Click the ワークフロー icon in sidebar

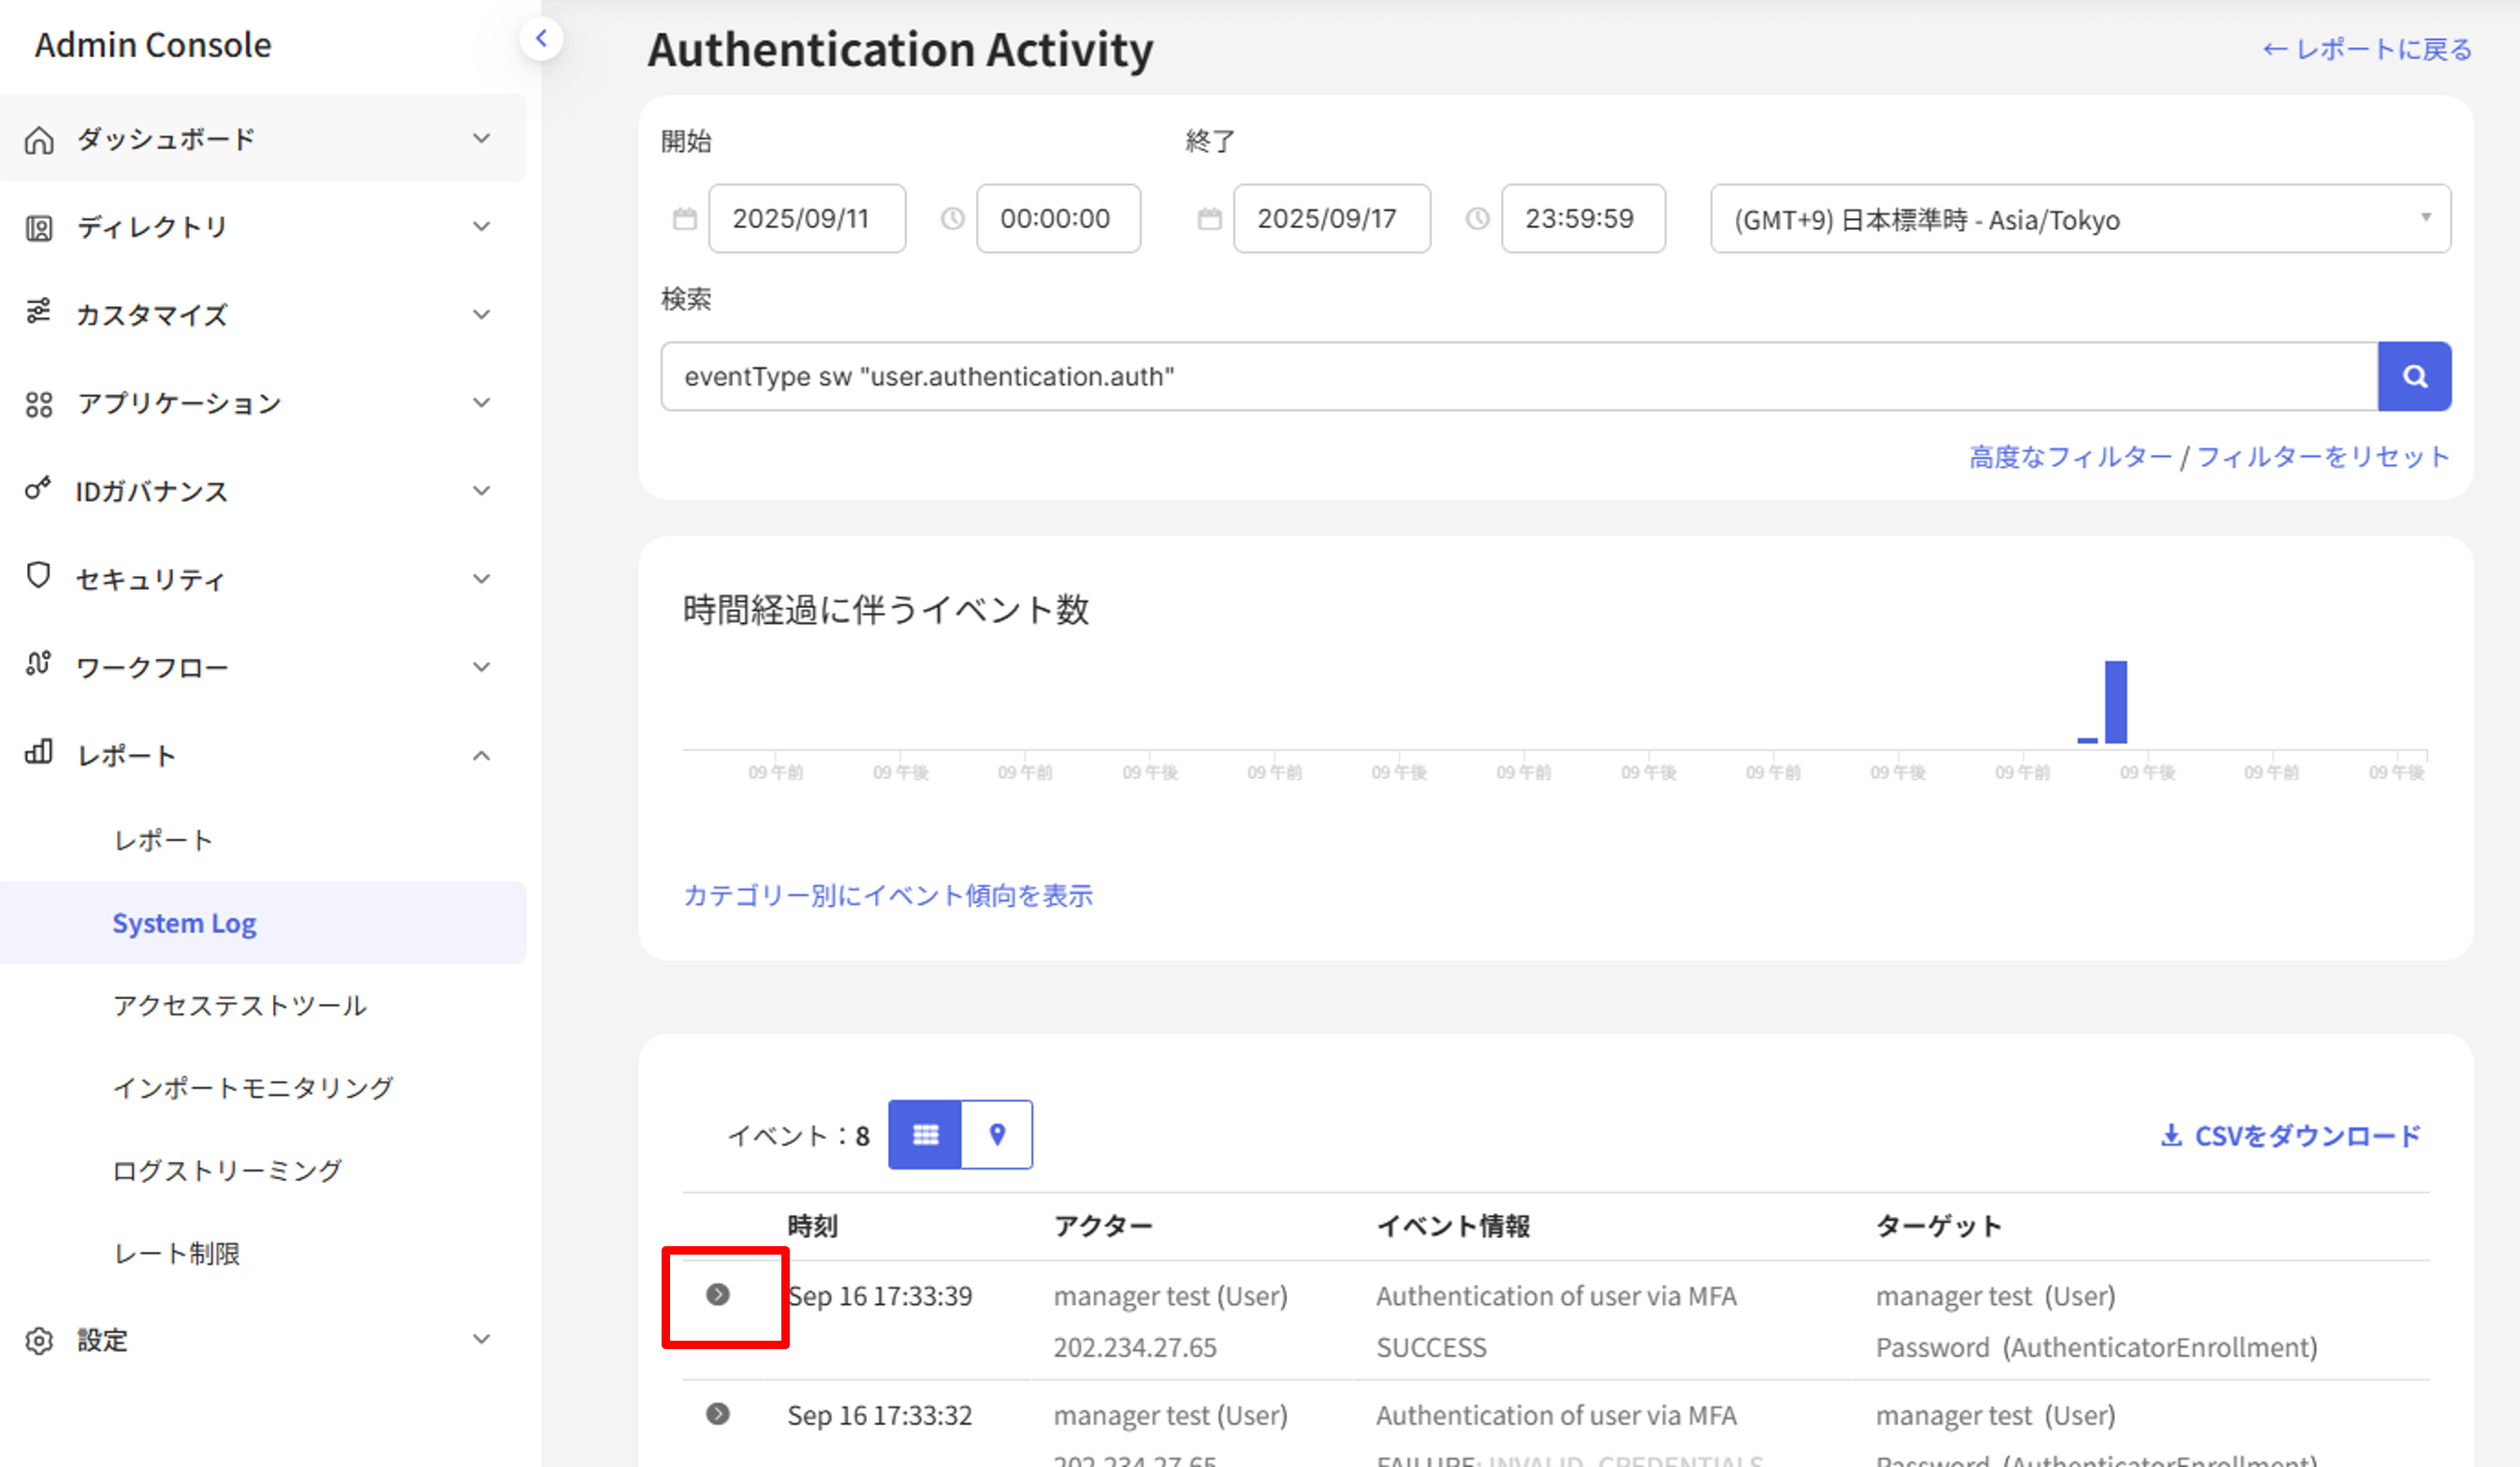tap(39, 665)
